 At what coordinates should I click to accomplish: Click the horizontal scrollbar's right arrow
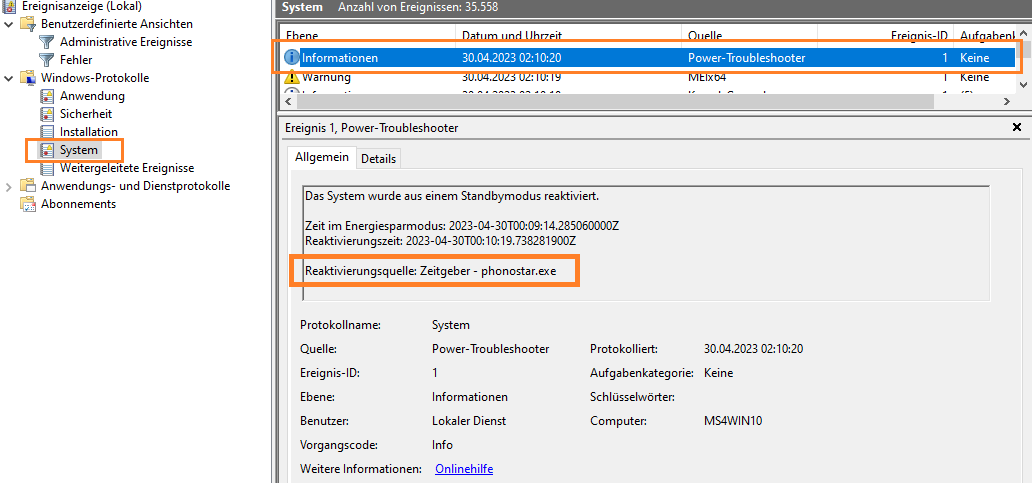coord(1006,101)
